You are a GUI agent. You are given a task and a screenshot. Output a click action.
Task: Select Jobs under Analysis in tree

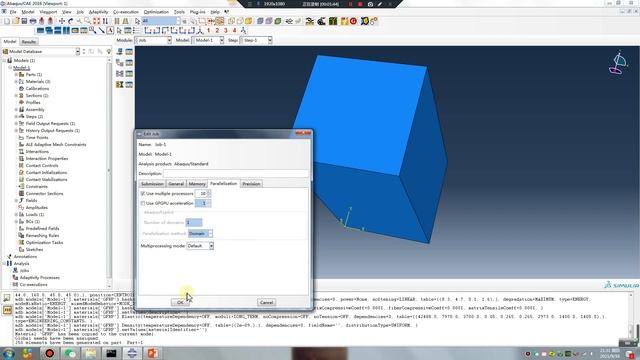click(24, 270)
